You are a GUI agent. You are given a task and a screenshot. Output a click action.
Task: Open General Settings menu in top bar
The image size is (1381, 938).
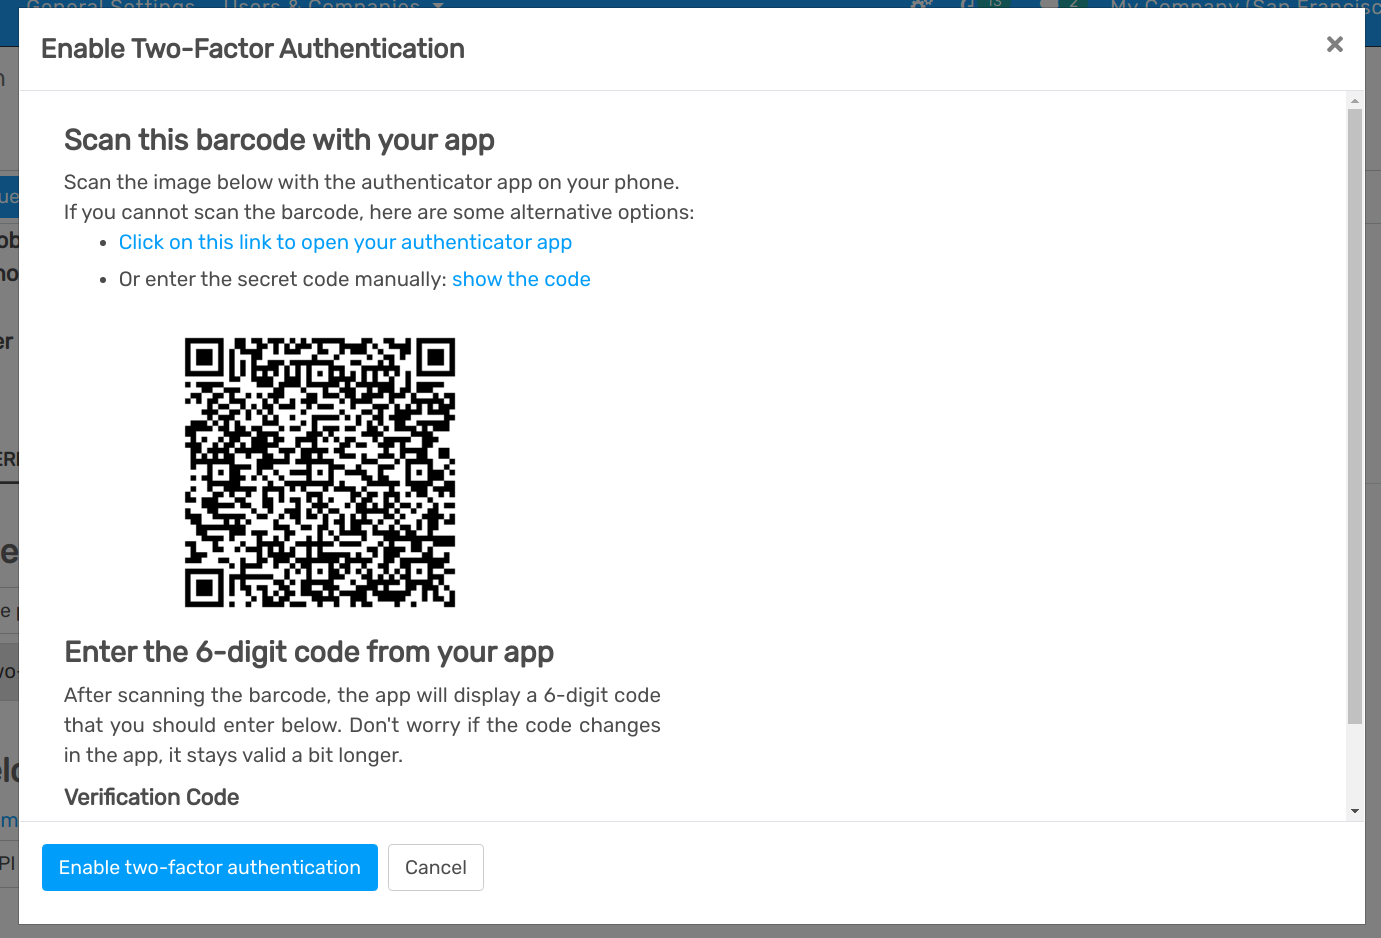[x=110, y=5]
